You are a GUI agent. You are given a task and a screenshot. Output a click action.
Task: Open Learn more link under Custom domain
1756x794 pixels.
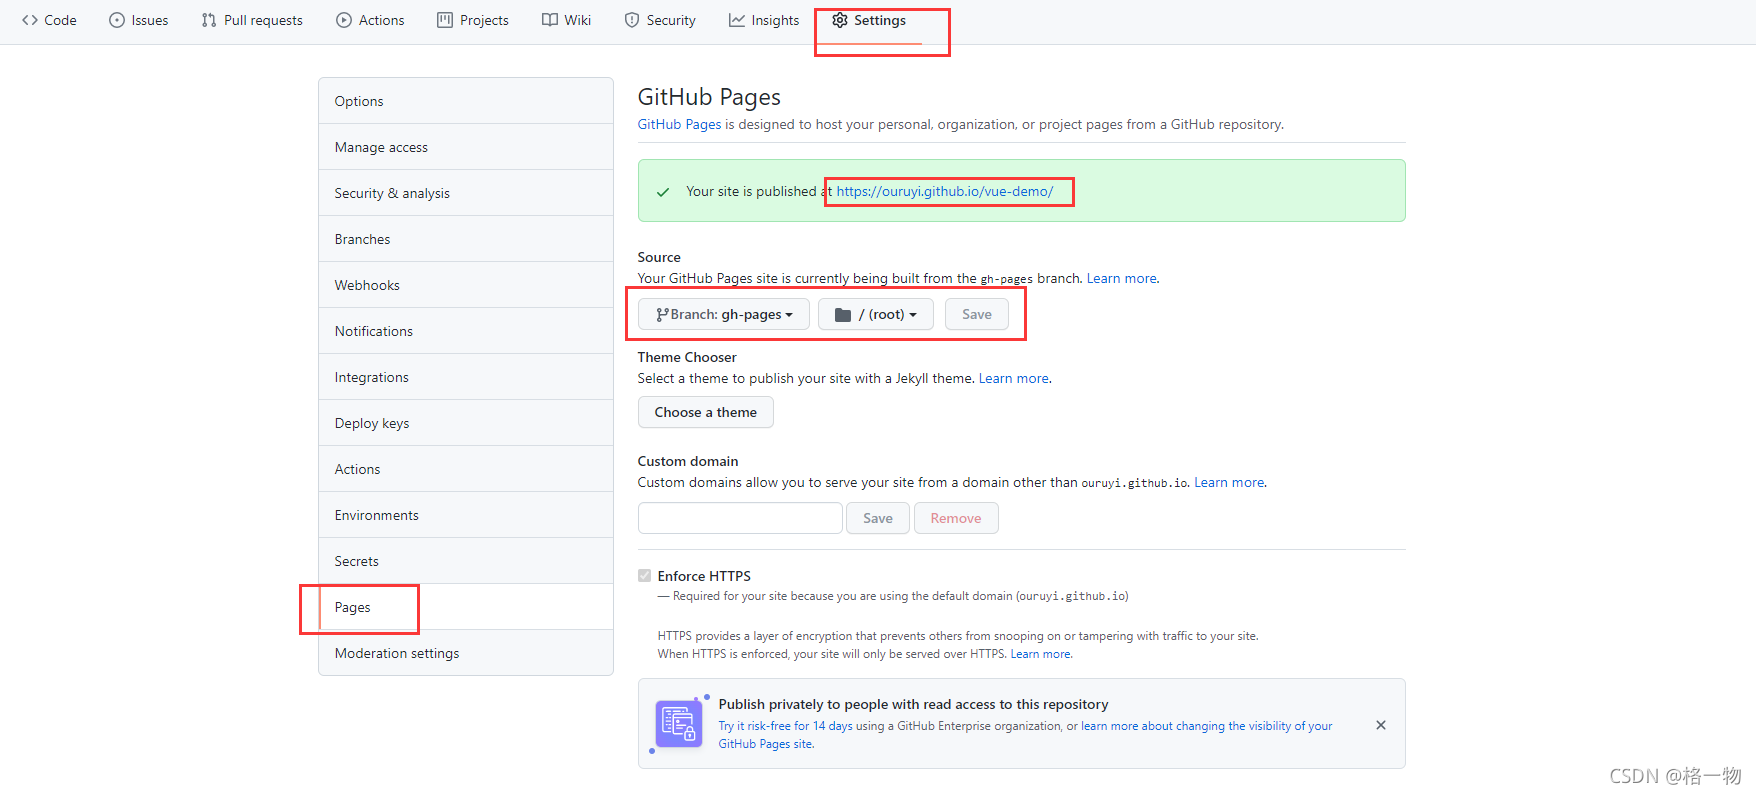(1229, 482)
